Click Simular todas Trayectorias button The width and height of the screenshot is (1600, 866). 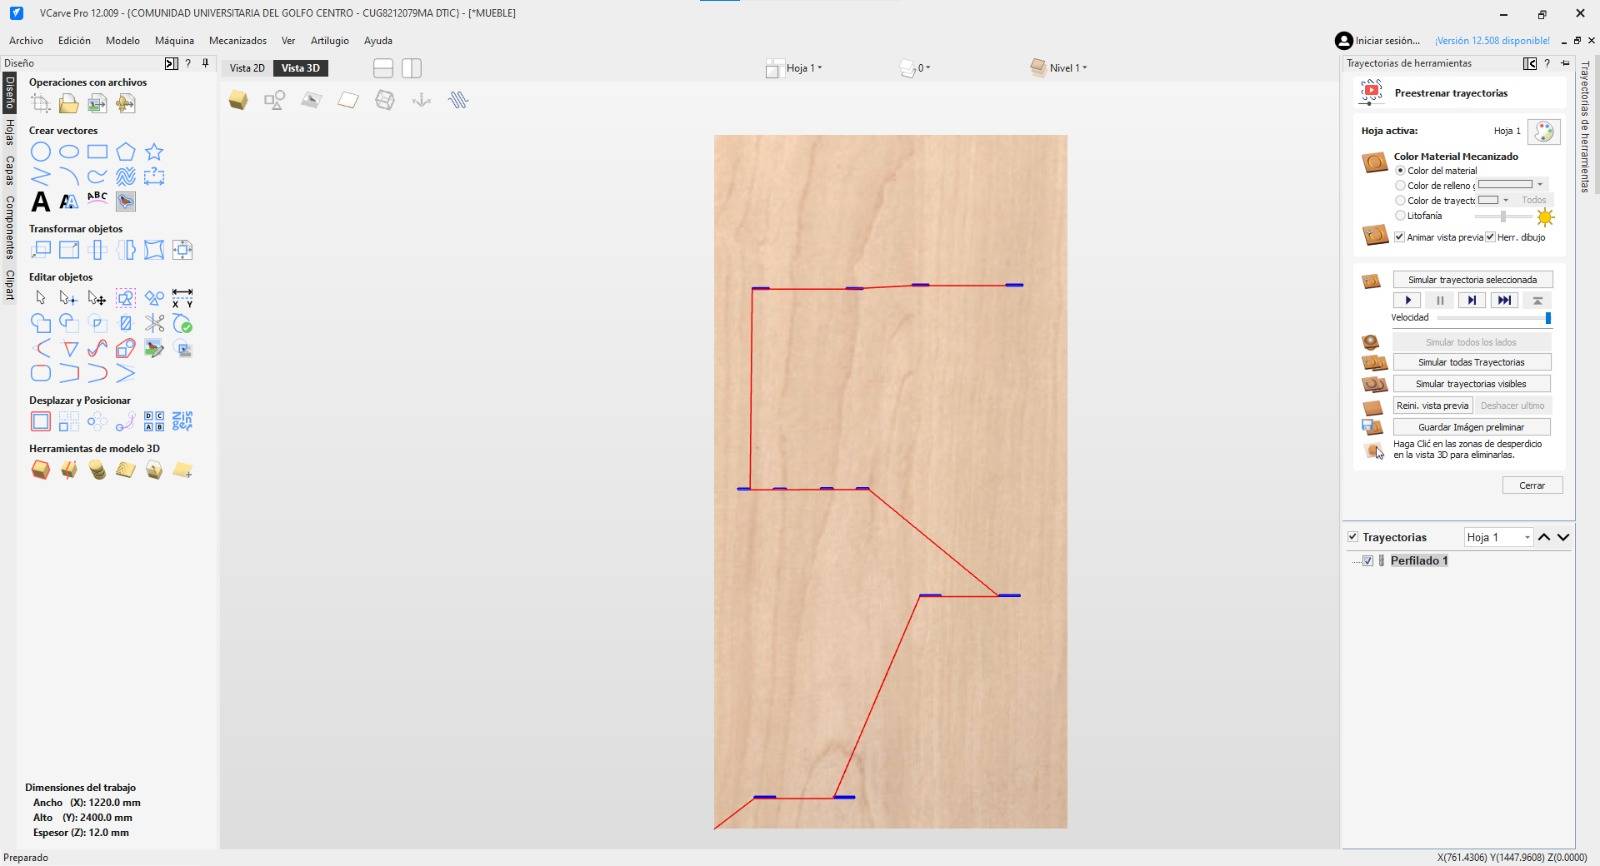point(1472,362)
